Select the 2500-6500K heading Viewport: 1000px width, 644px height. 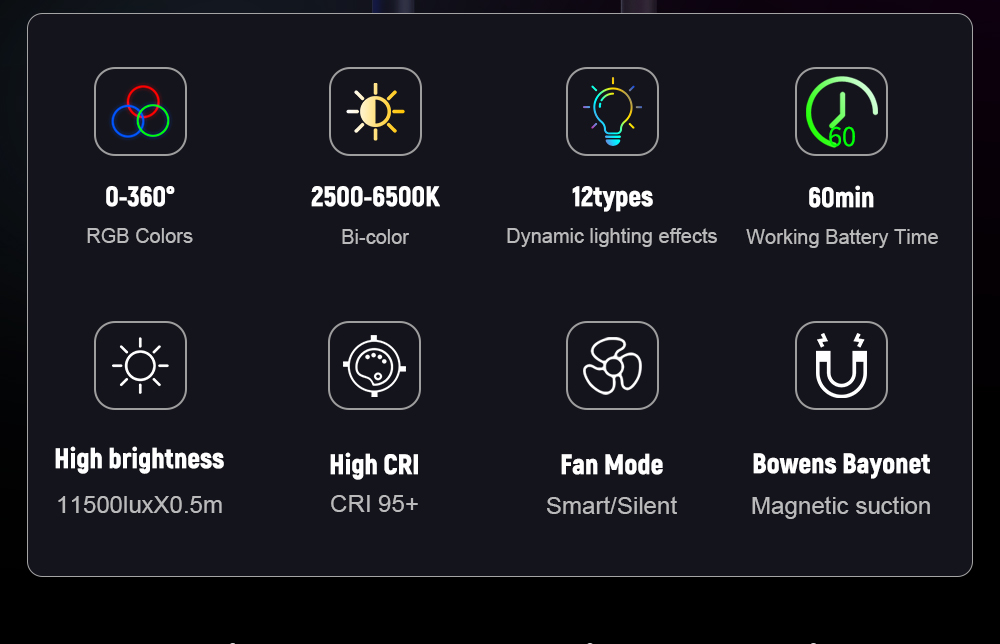pyautogui.click(x=375, y=197)
